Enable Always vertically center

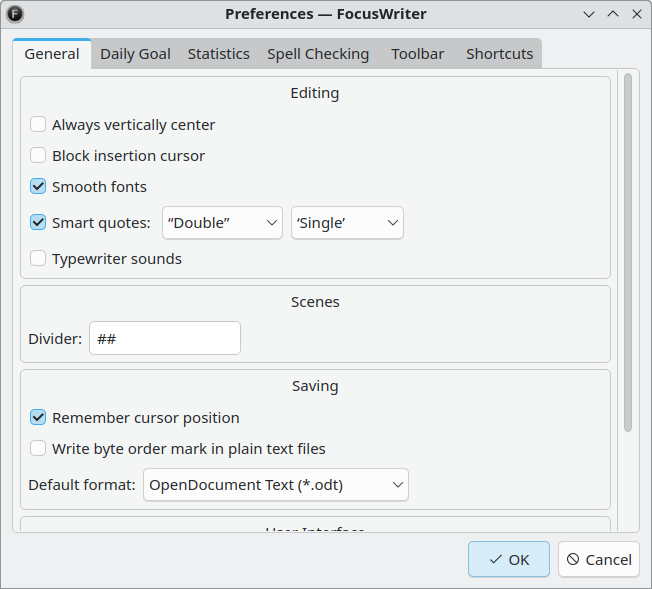(x=38, y=124)
